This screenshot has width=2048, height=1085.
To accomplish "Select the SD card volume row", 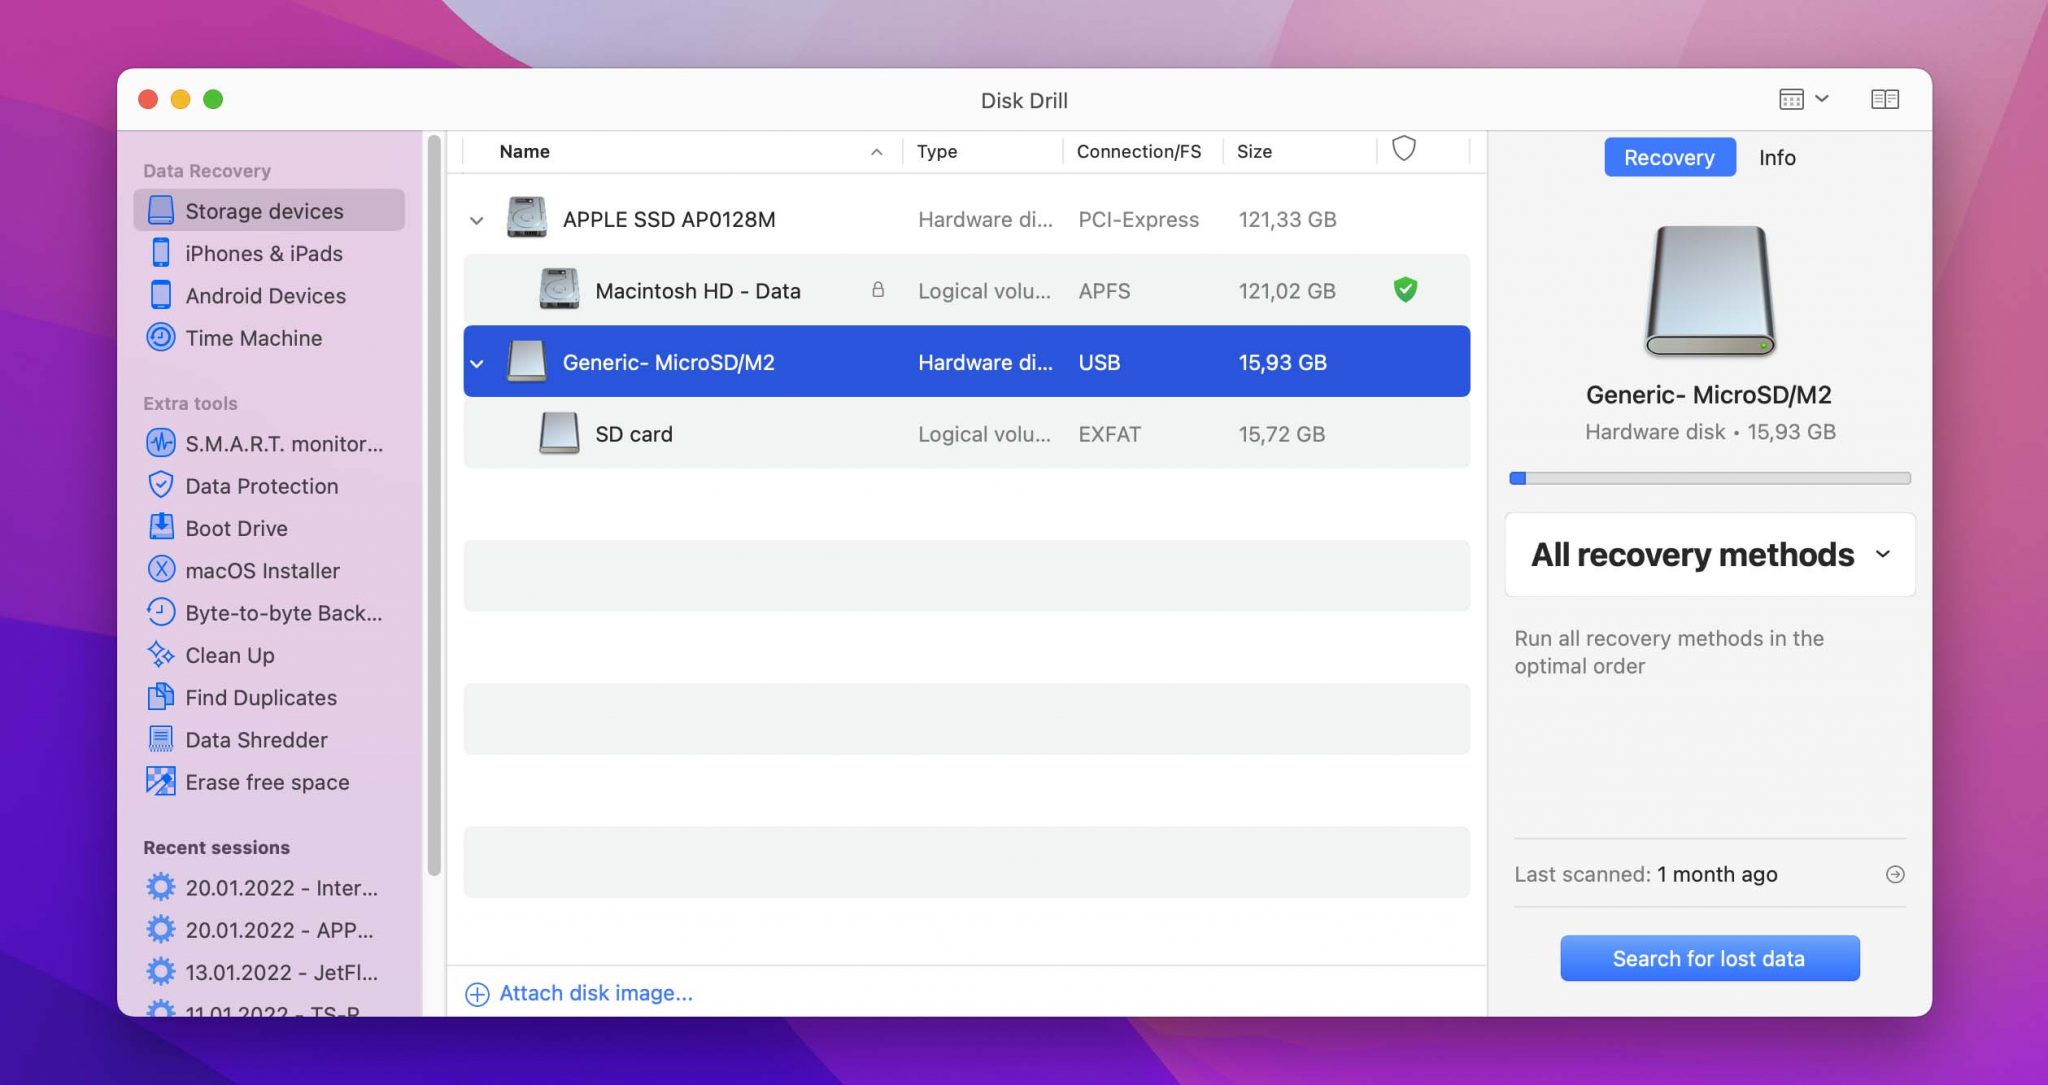I will (x=966, y=433).
